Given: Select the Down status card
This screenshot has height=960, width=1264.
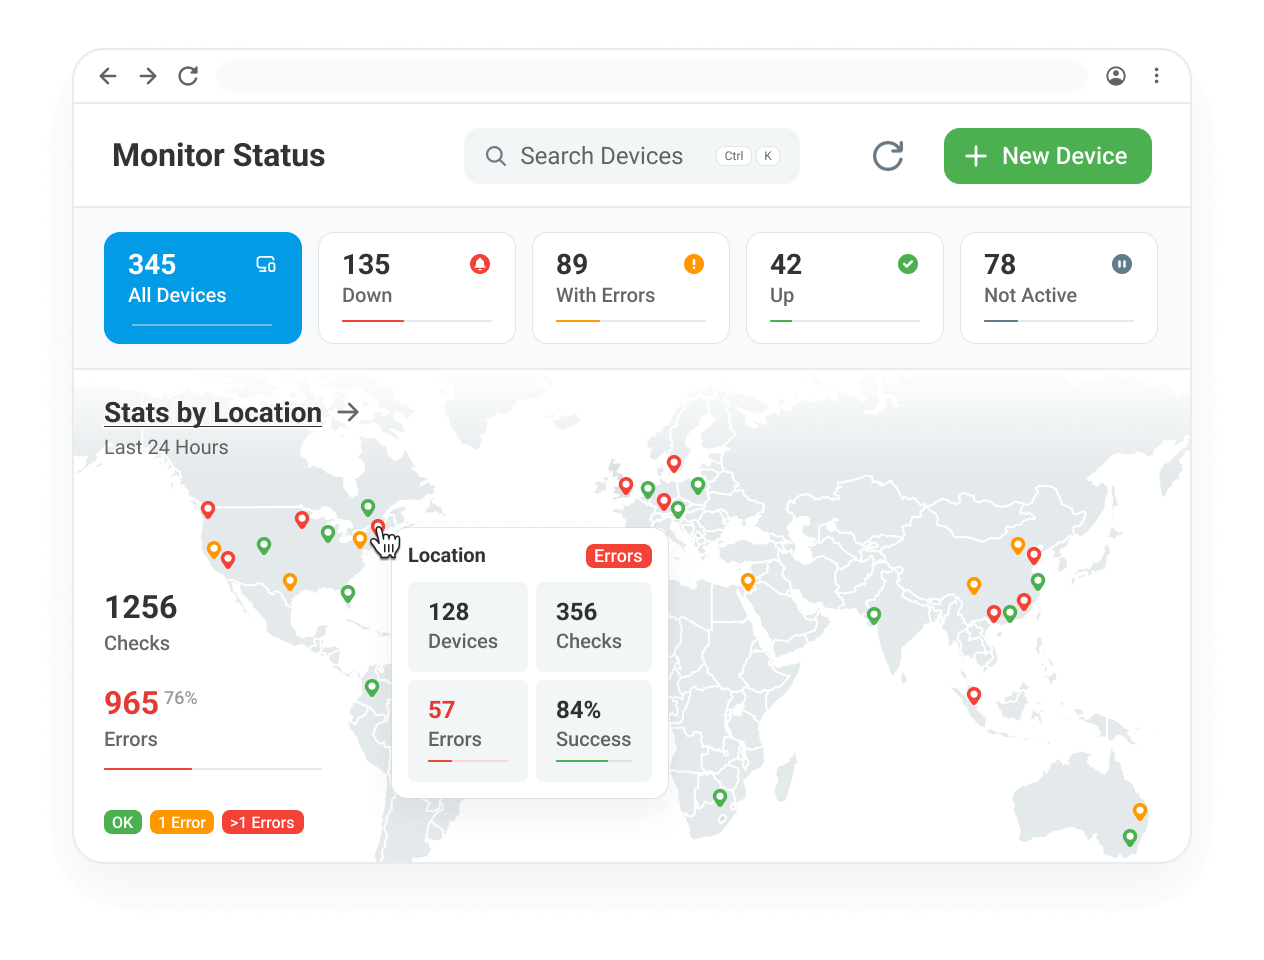Looking at the screenshot, I should coord(417,288).
